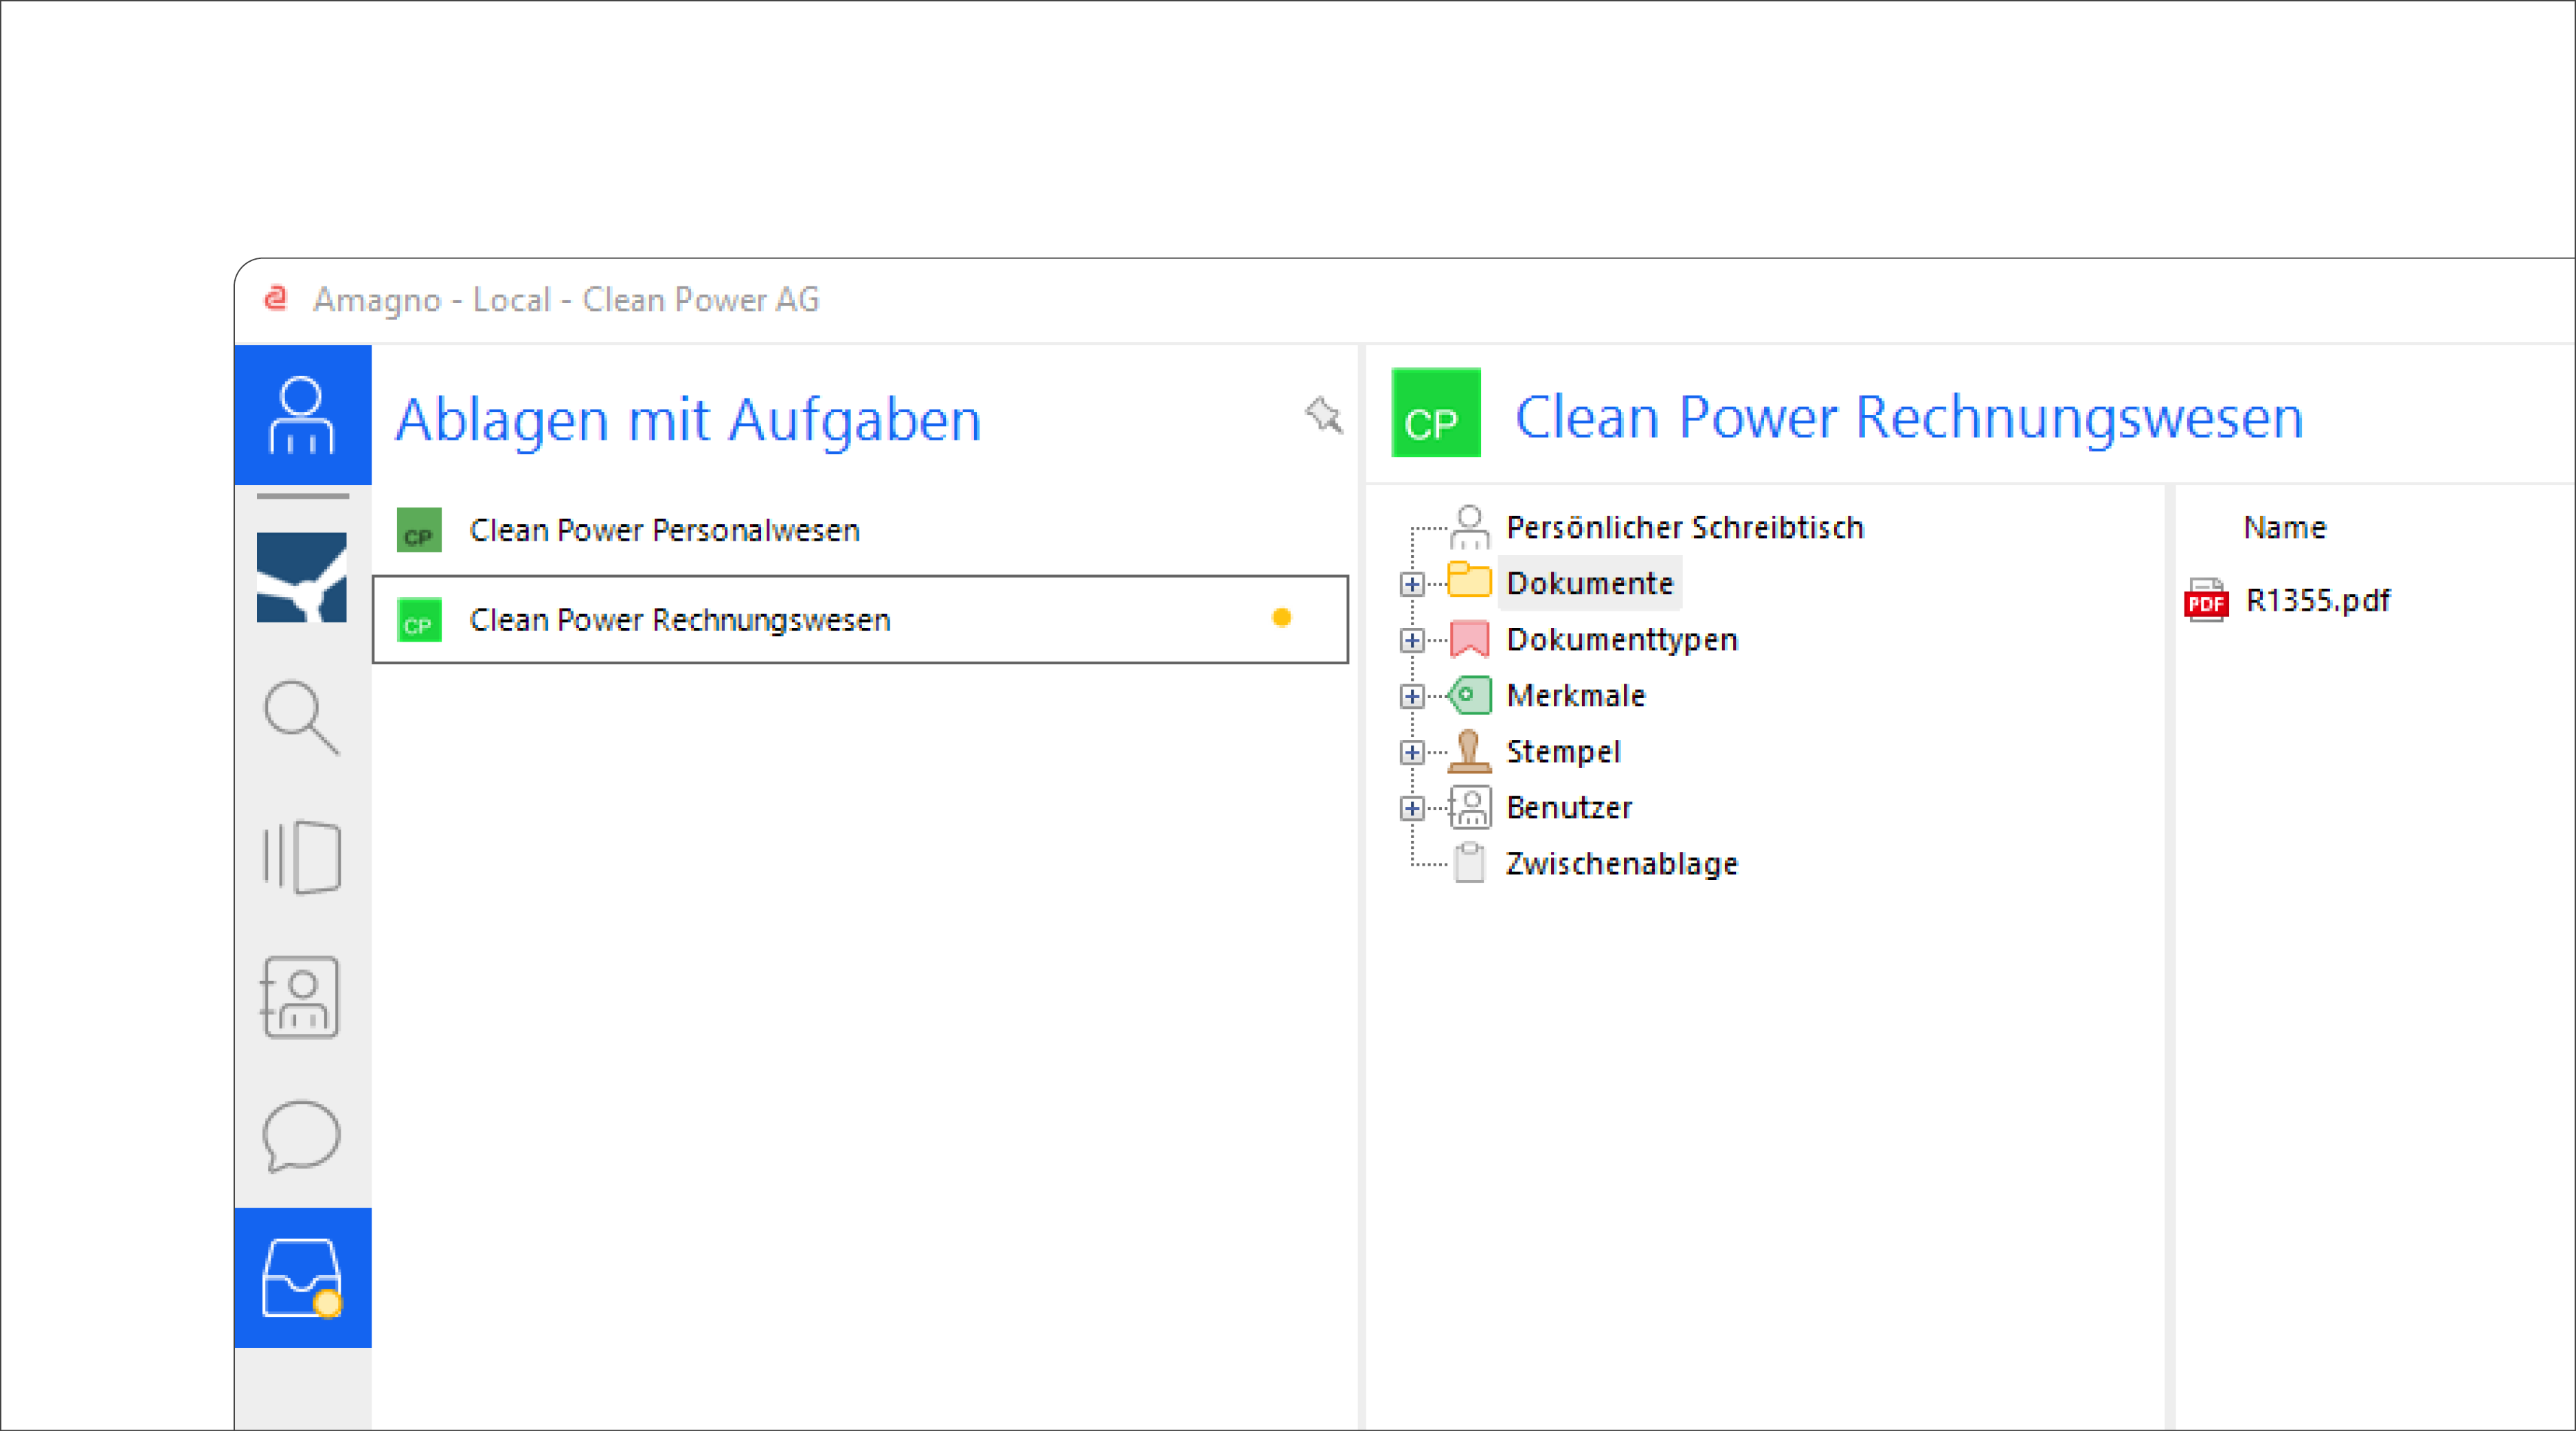This screenshot has width=2576, height=1431.
Task: Click CP icon of Clean Power Rechnungswesen row
Action: coord(419,620)
